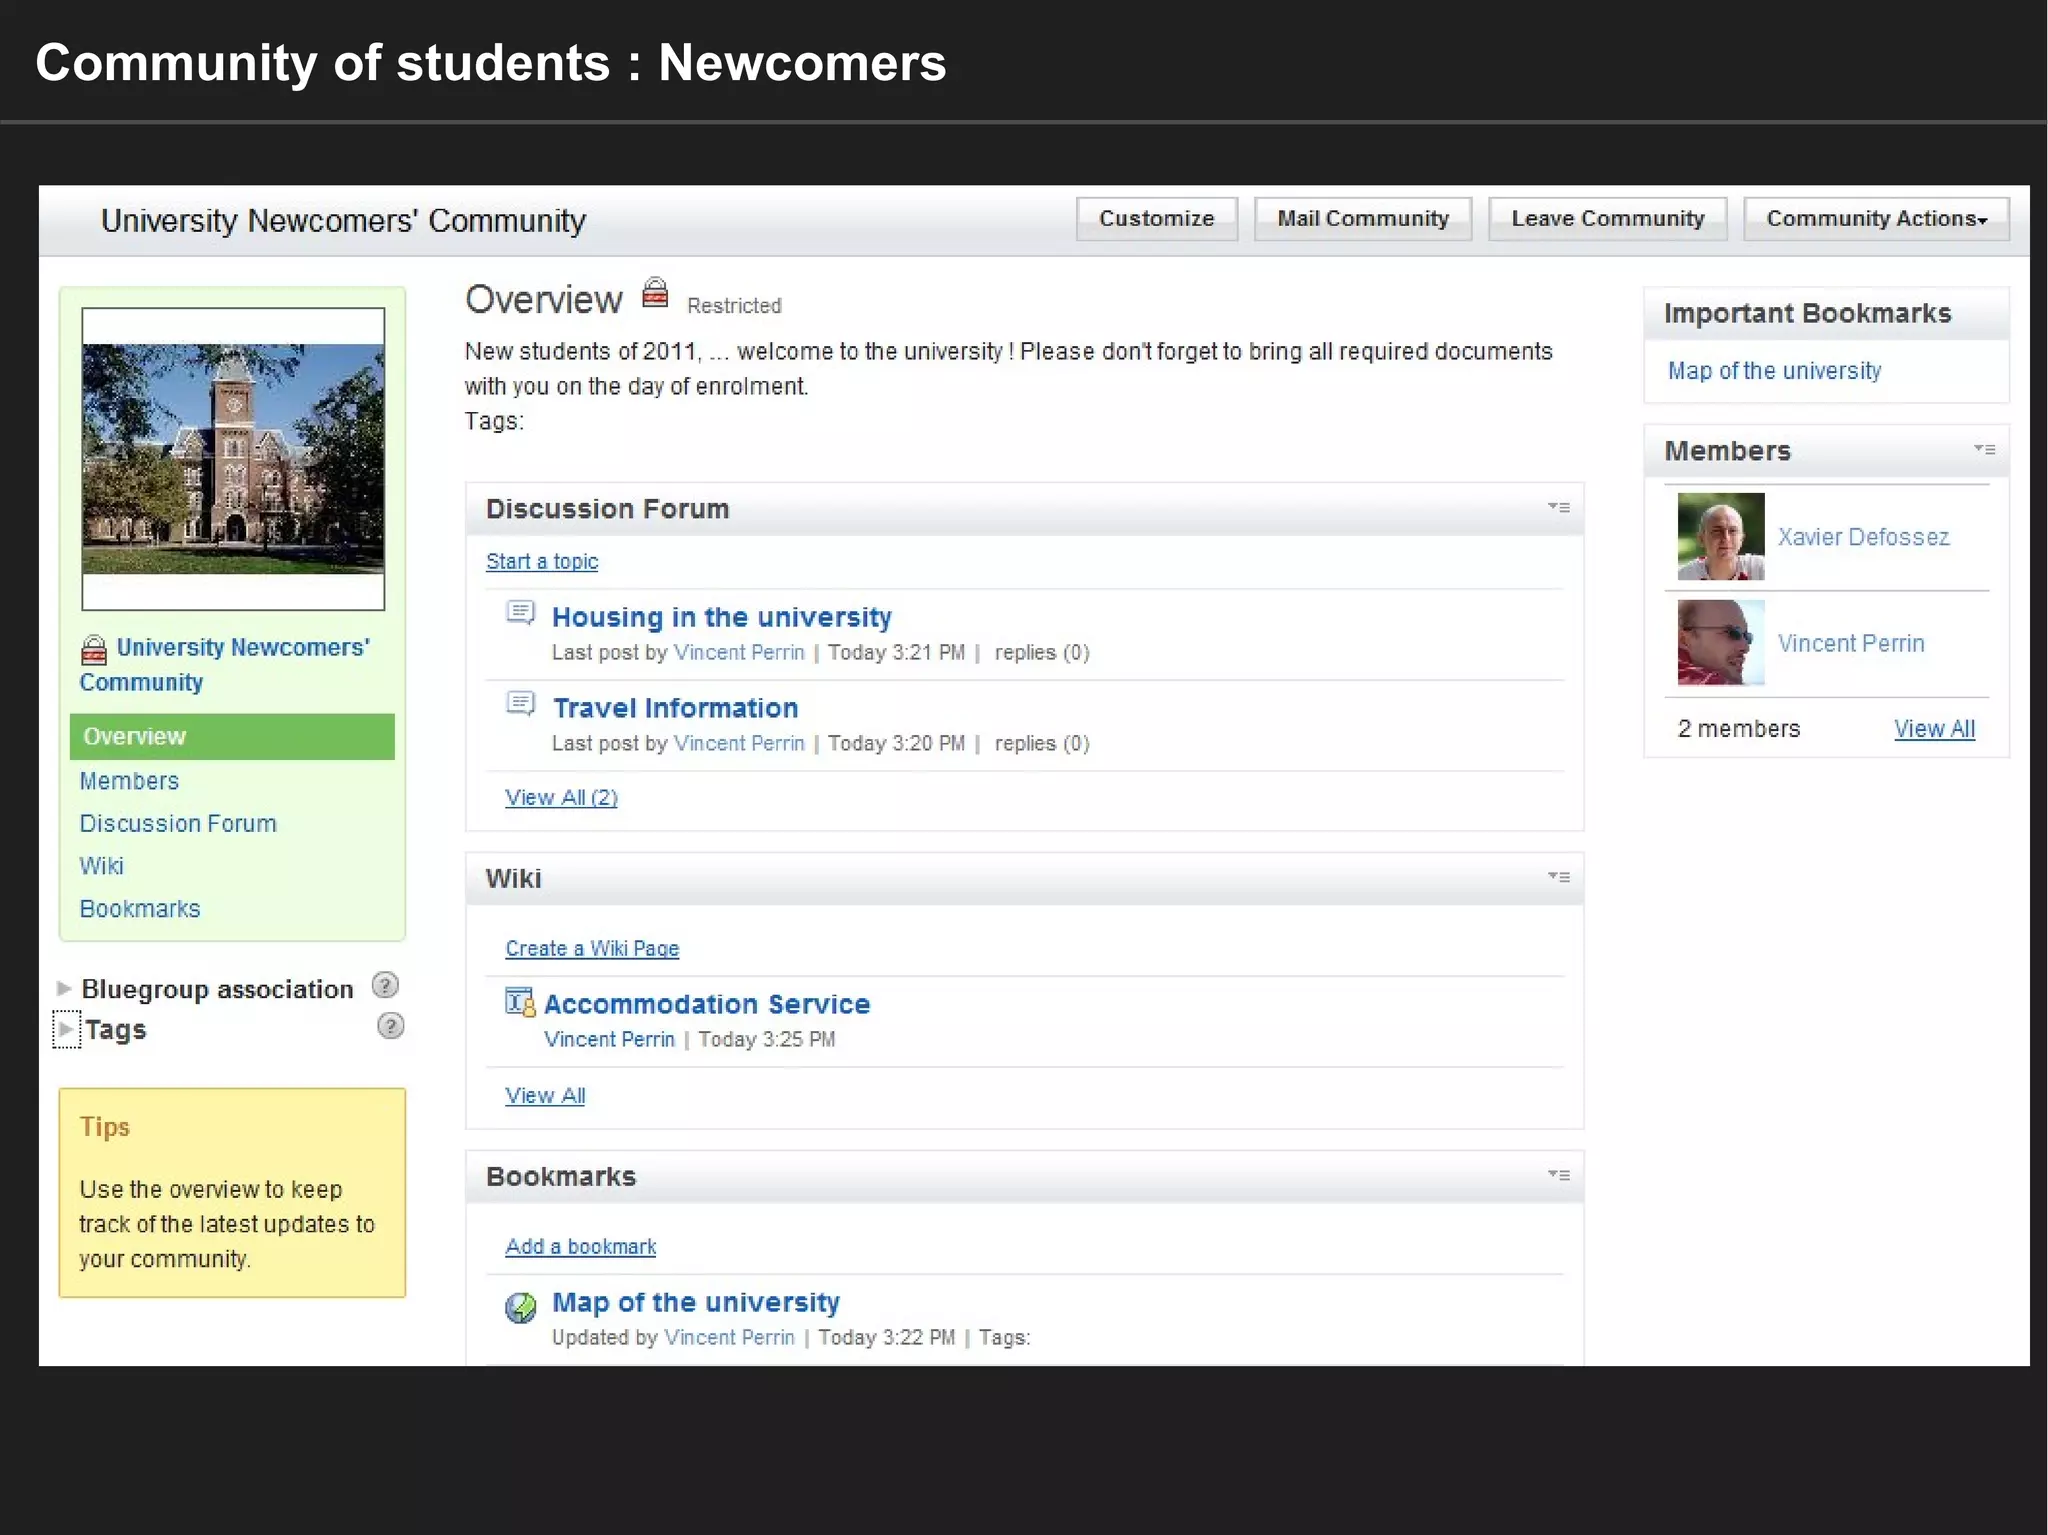The image size is (2048, 1535).
Task: Click the Restricted lock icon beside Overview
Action: point(655,294)
